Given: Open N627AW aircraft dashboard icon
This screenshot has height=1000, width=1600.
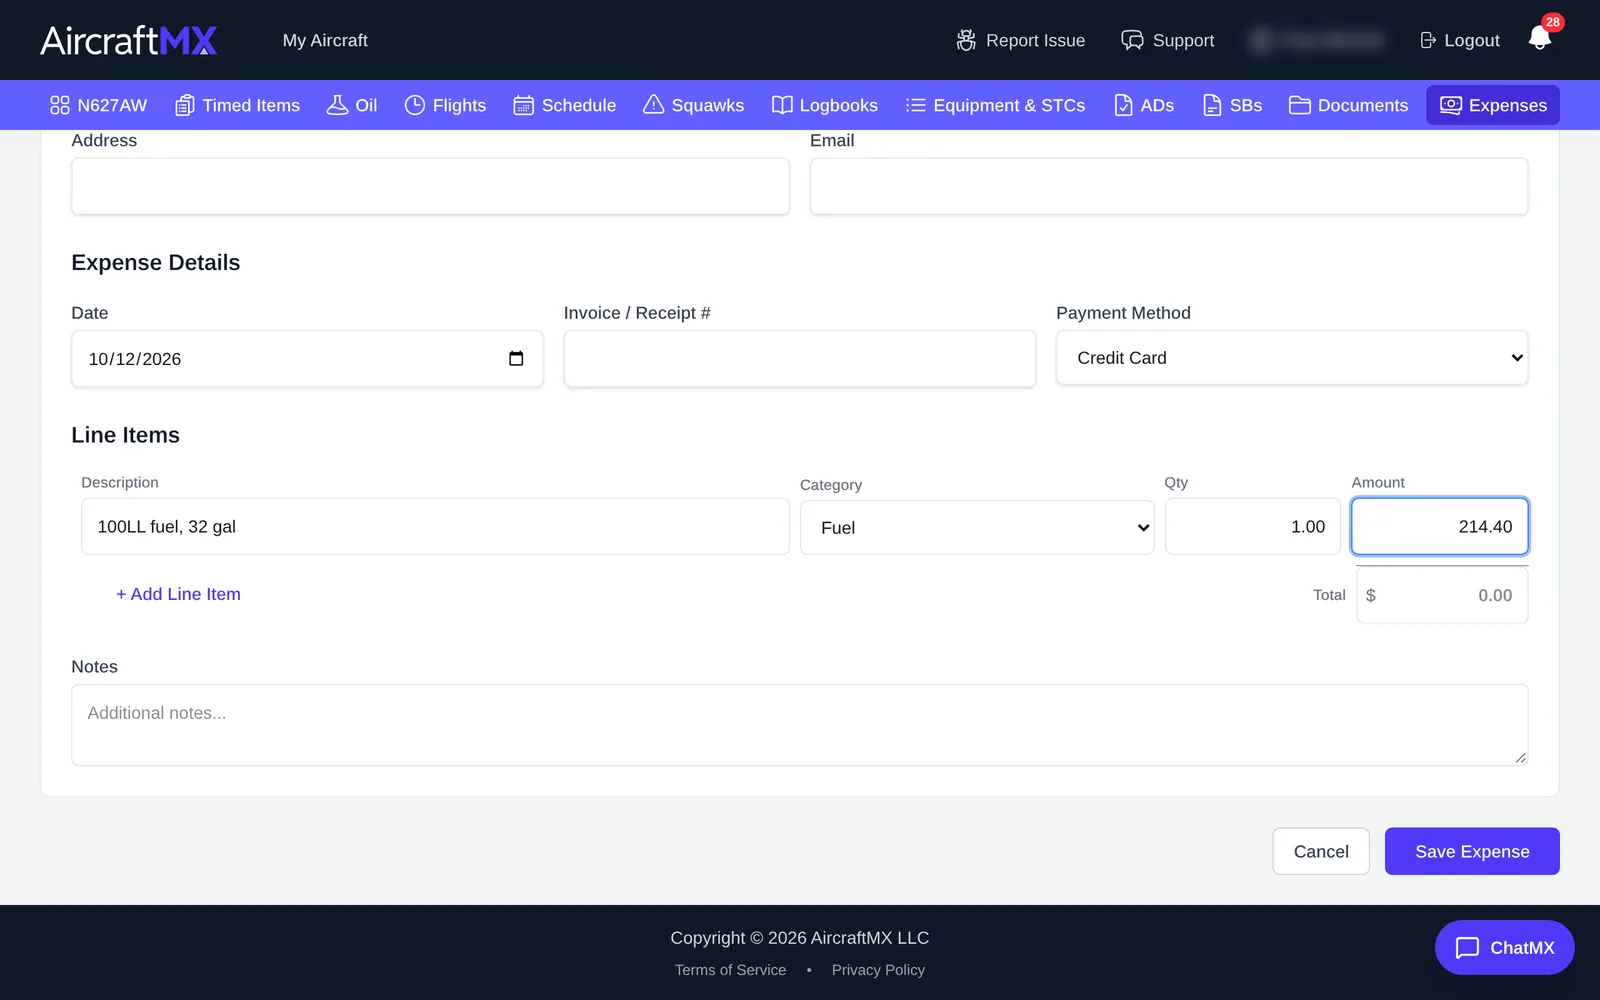Looking at the screenshot, I should click(60, 105).
